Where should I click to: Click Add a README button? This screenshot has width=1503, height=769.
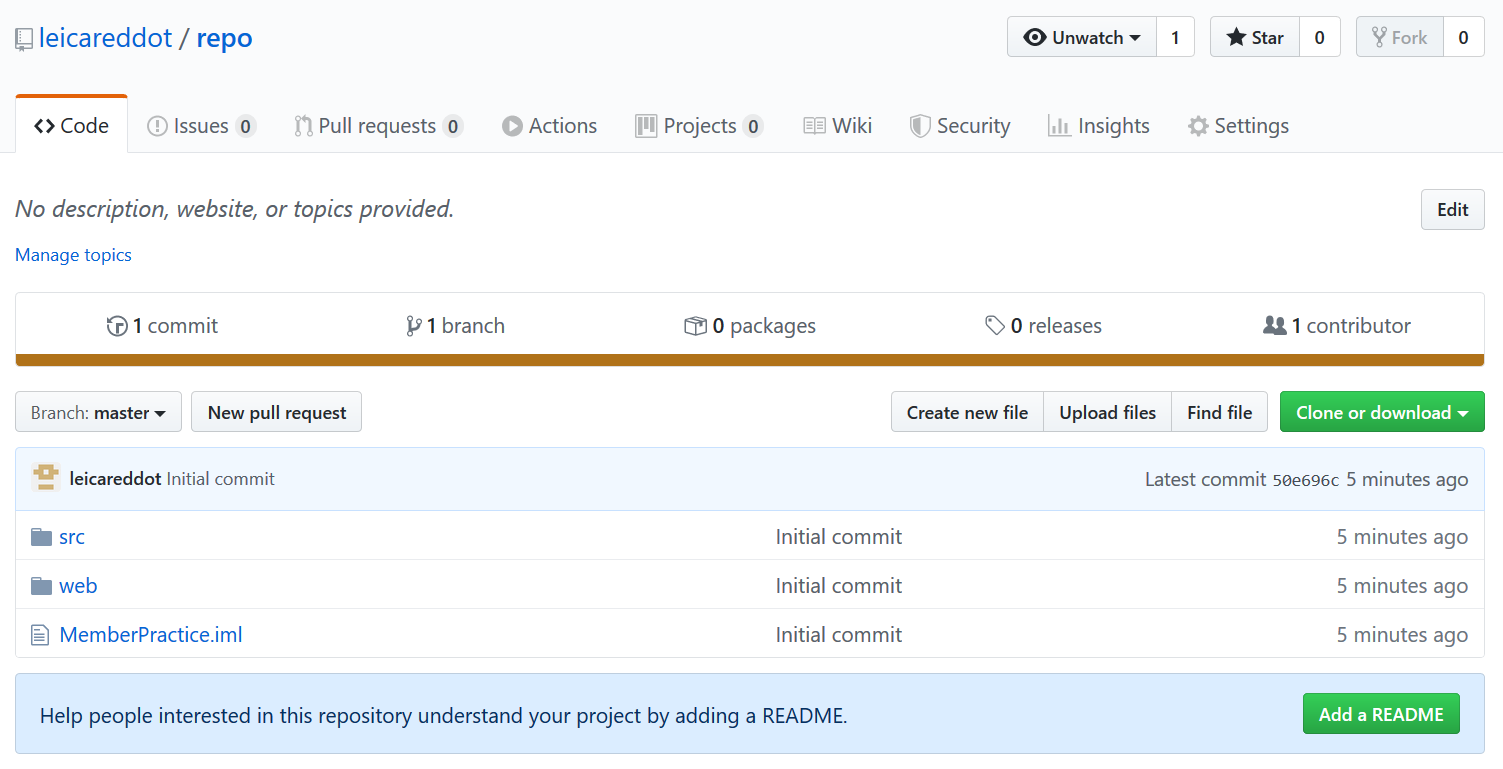tap(1381, 714)
